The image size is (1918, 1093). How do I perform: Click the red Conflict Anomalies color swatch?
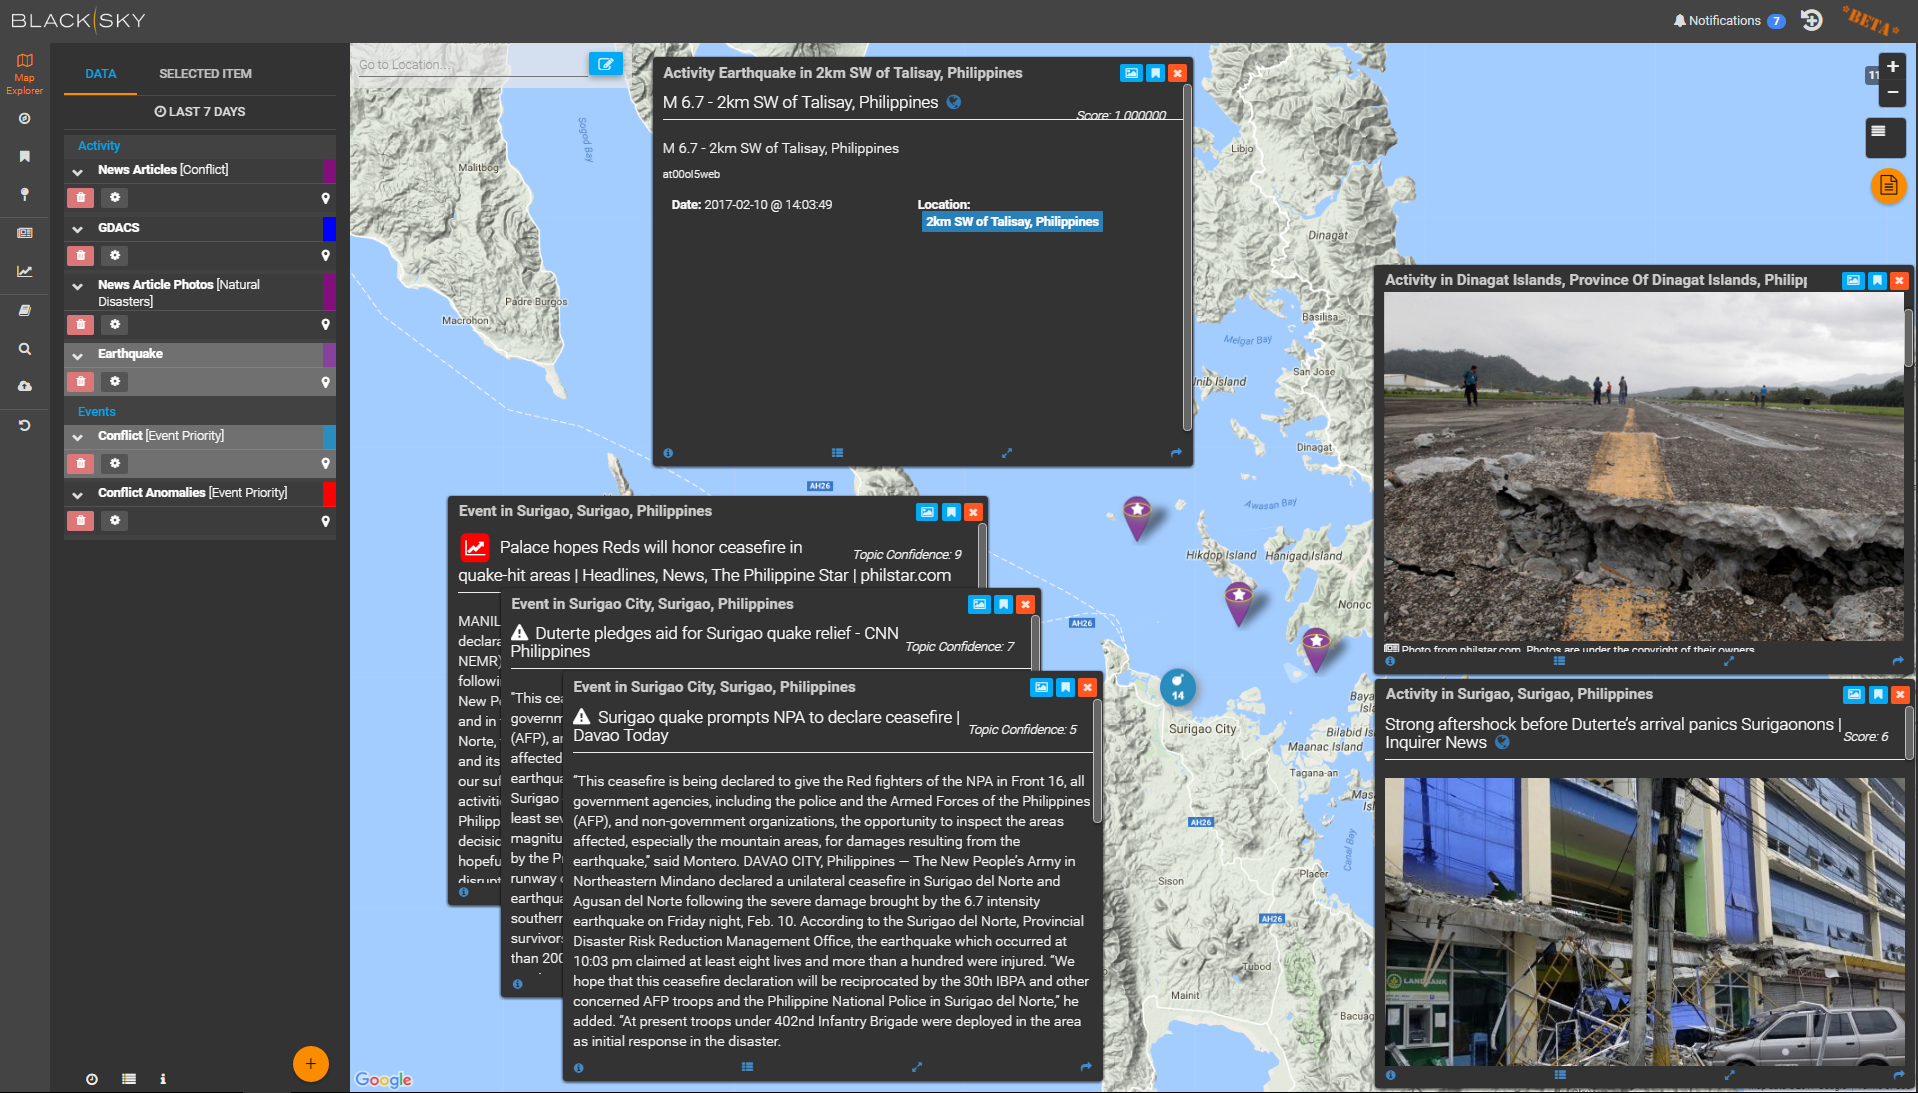point(329,493)
